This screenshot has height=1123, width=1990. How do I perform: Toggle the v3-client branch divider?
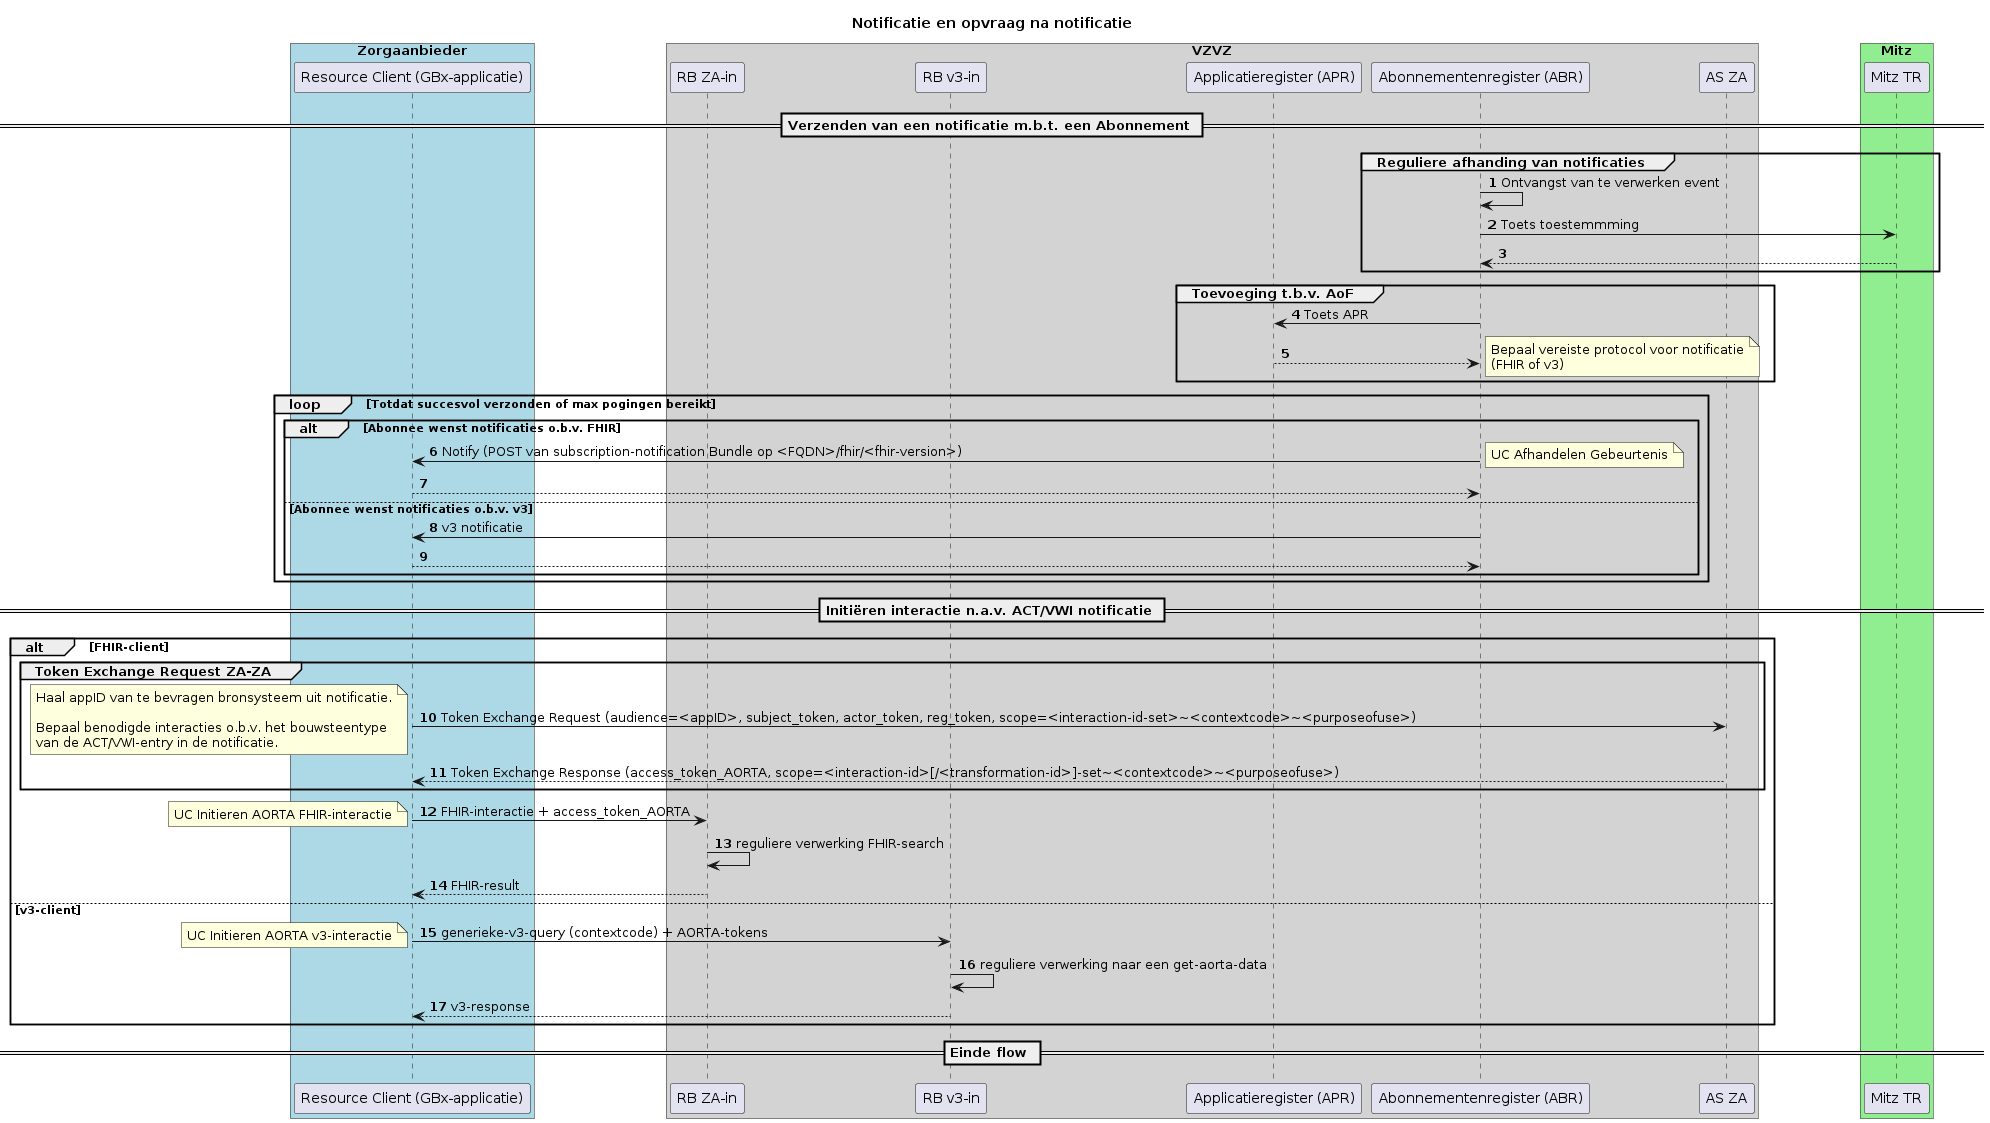click(x=48, y=910)
